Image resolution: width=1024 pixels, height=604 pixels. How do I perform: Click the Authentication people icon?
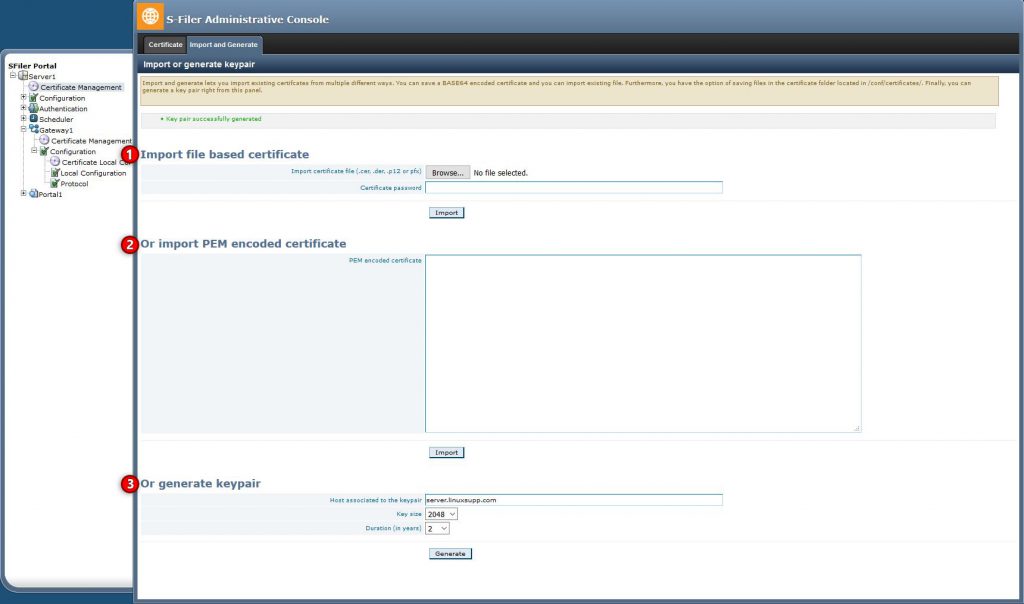(x=33, y=108)
